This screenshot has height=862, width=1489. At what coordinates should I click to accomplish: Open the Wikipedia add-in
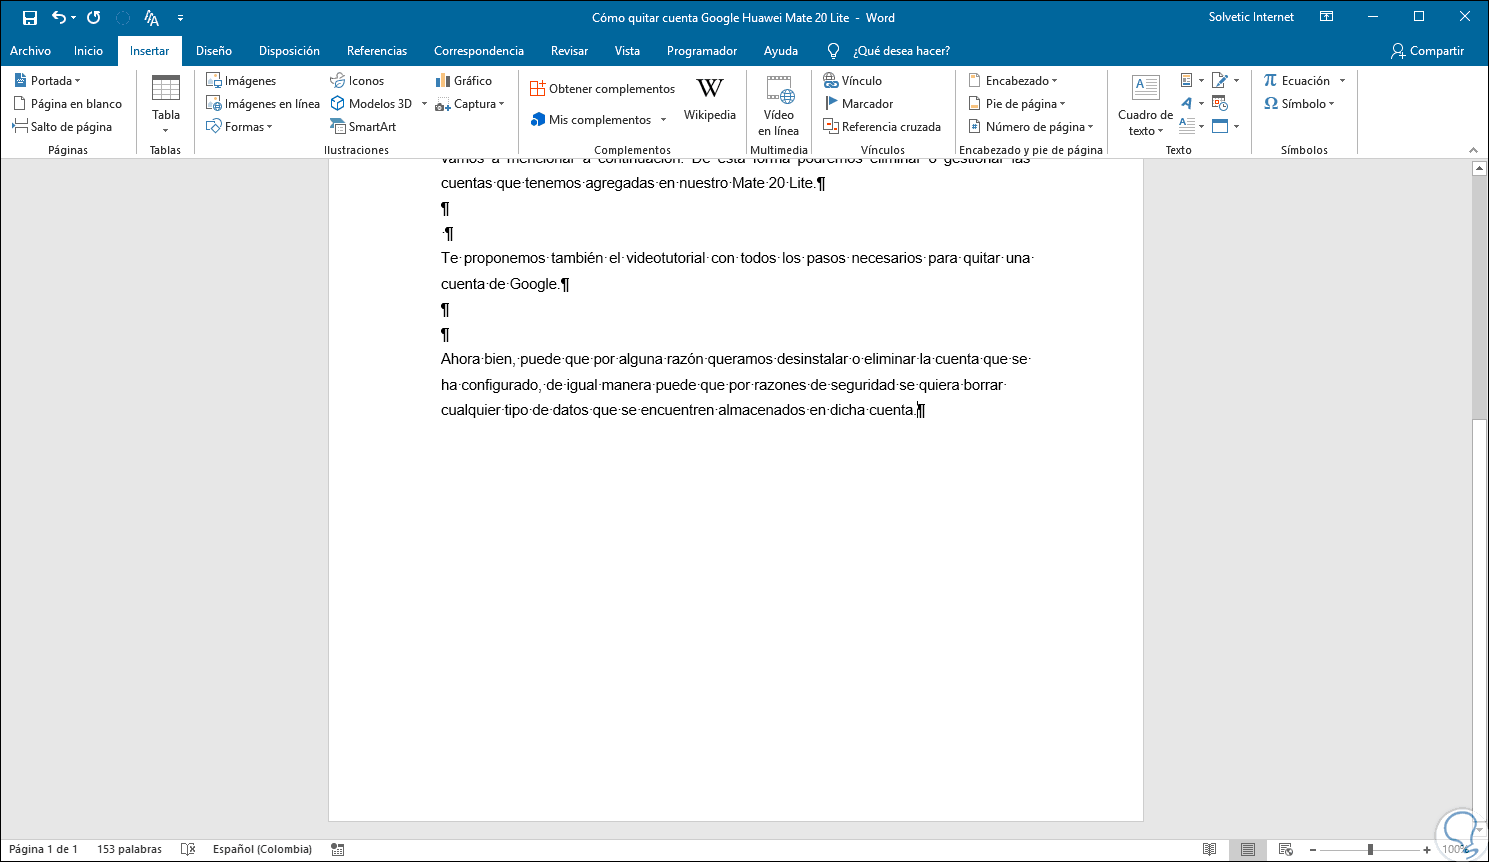[x=710, y=100]
